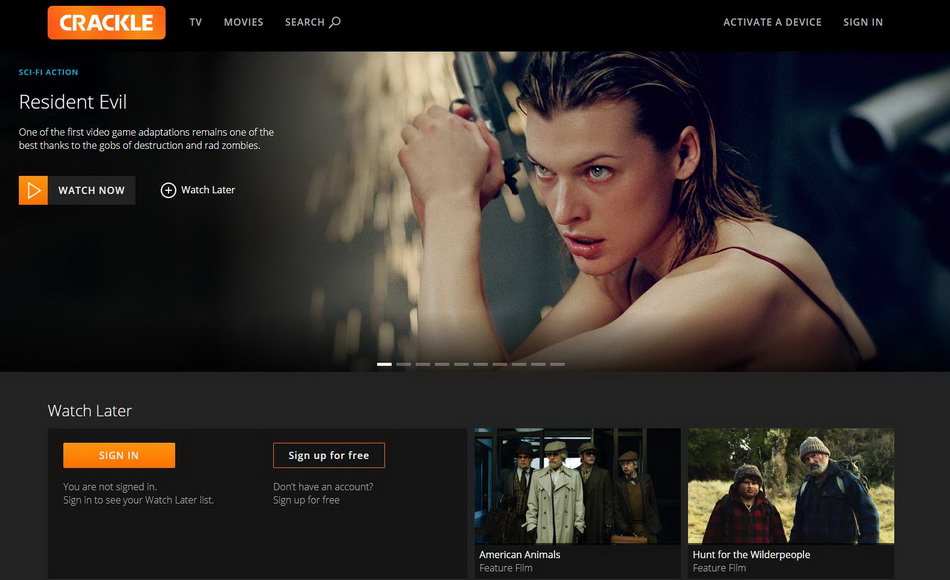The width and height of the screenshot is (950, 580).
Task: Open the Movies section
Action: point(243,21)
